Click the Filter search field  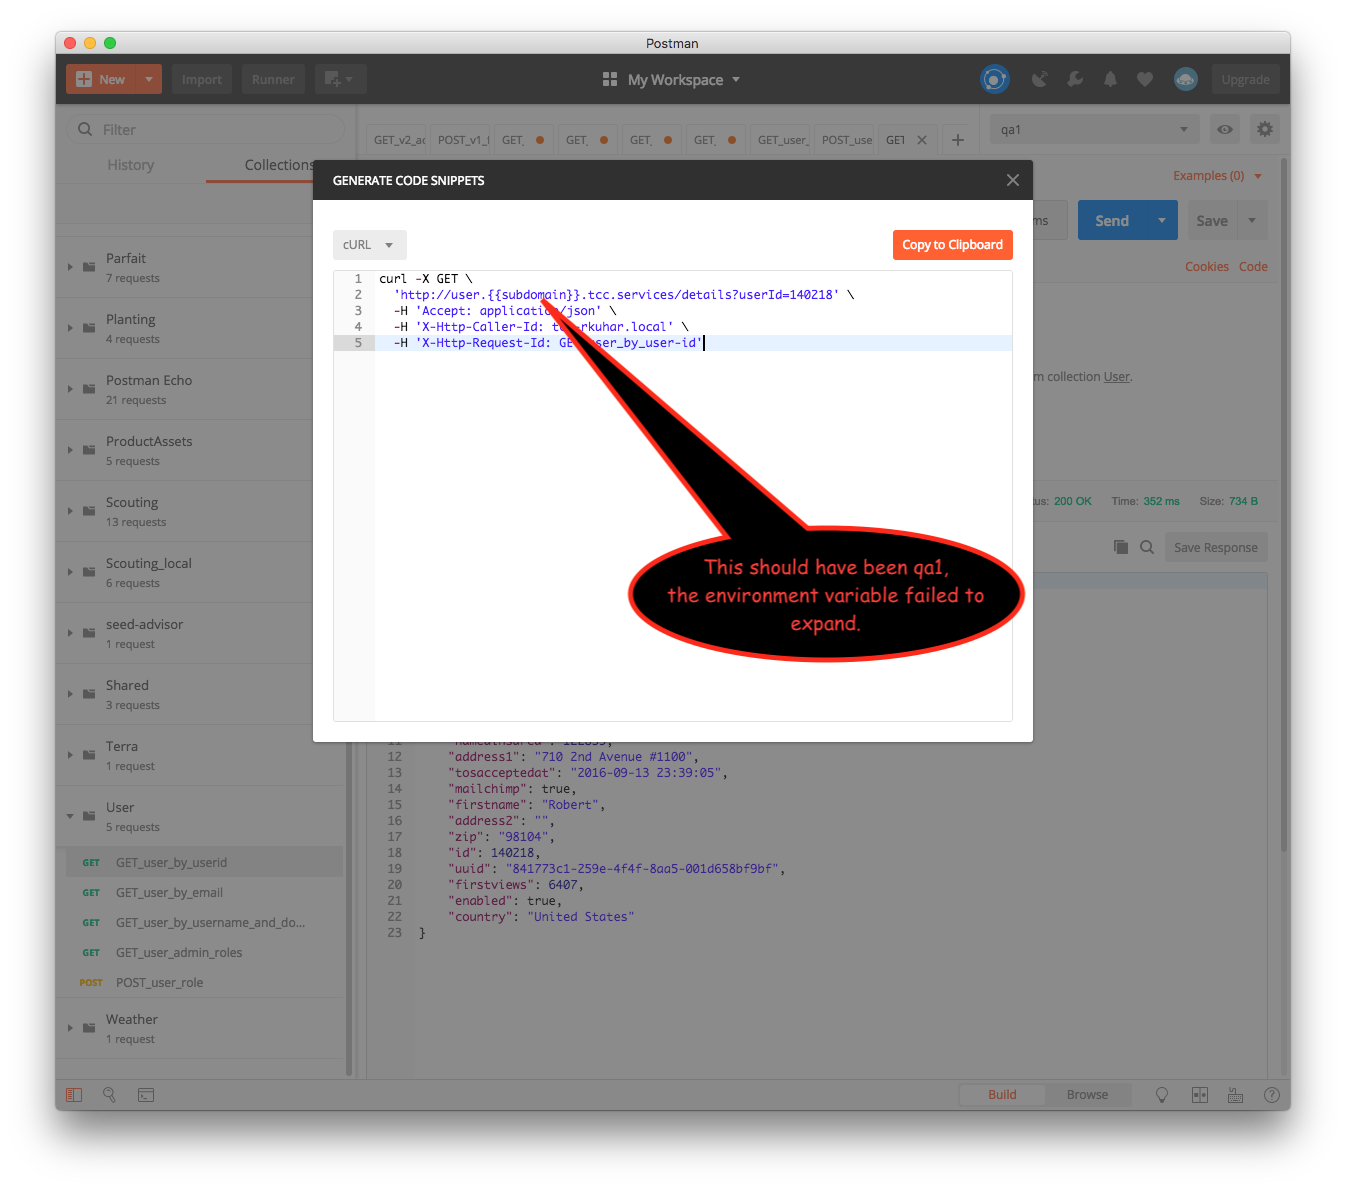[x=205, y=129]
